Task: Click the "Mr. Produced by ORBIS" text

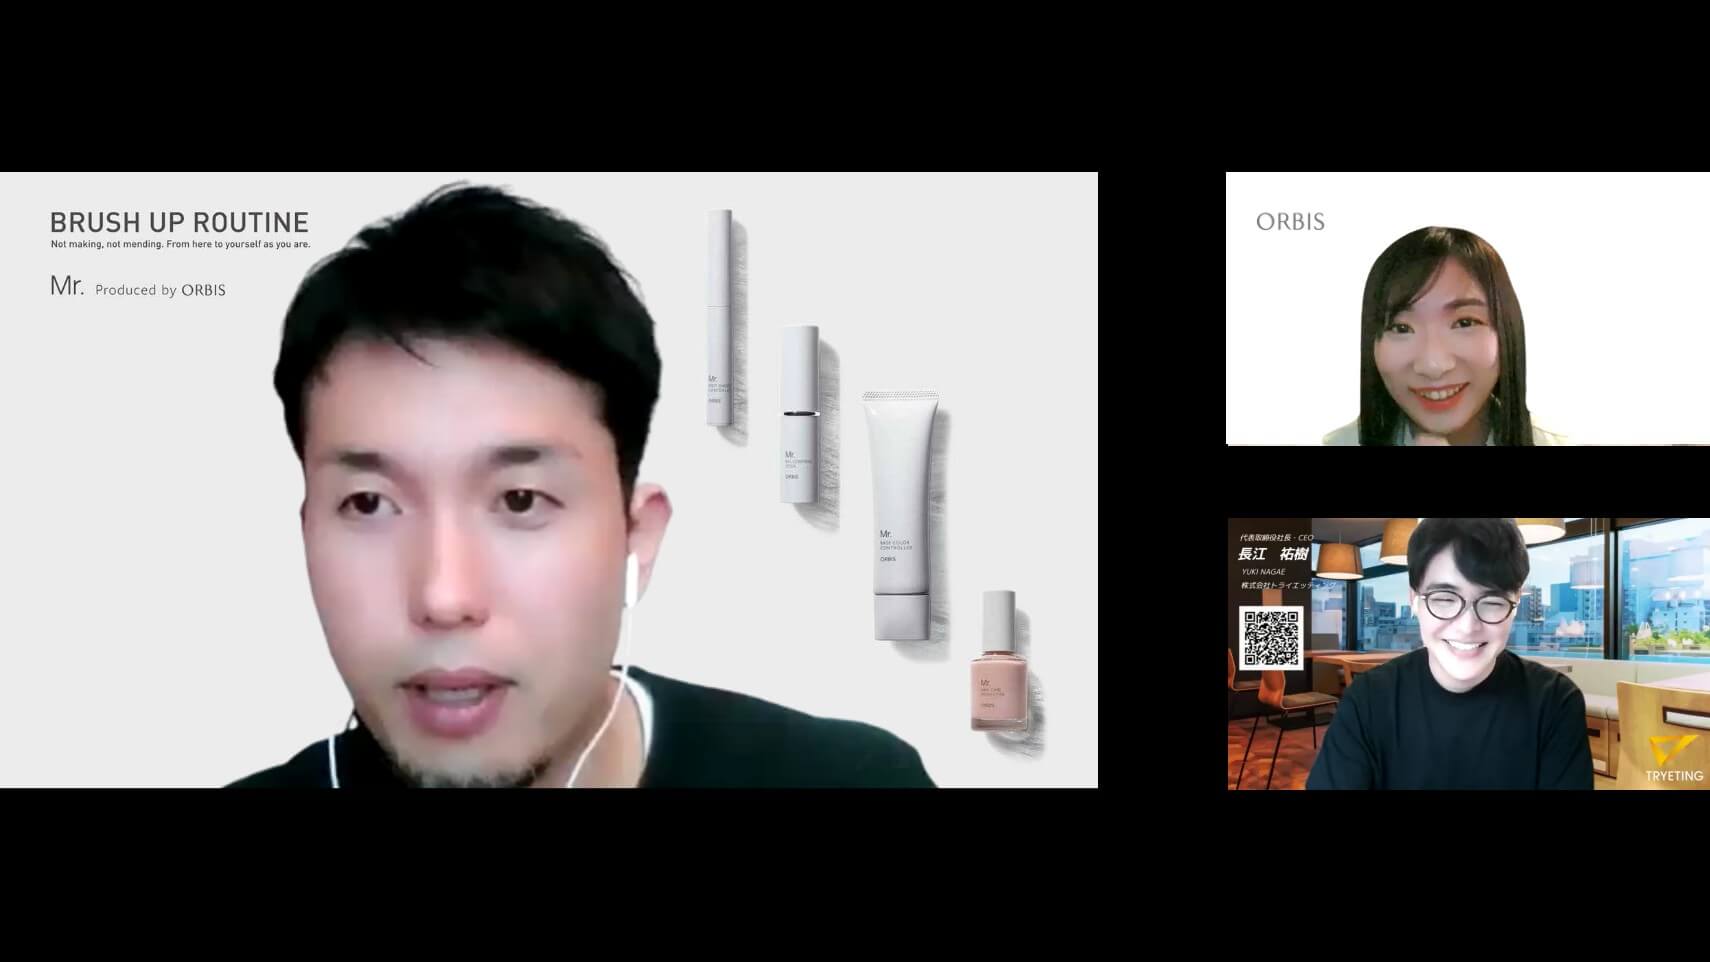Action: (x=138, y=287)
